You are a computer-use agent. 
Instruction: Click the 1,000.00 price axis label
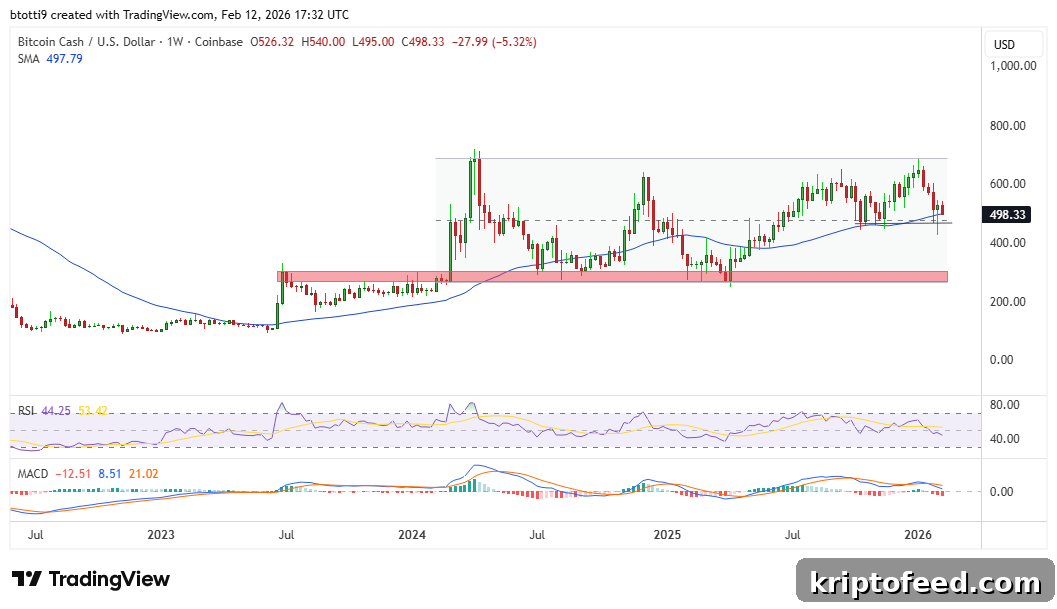coord(1013,65)
